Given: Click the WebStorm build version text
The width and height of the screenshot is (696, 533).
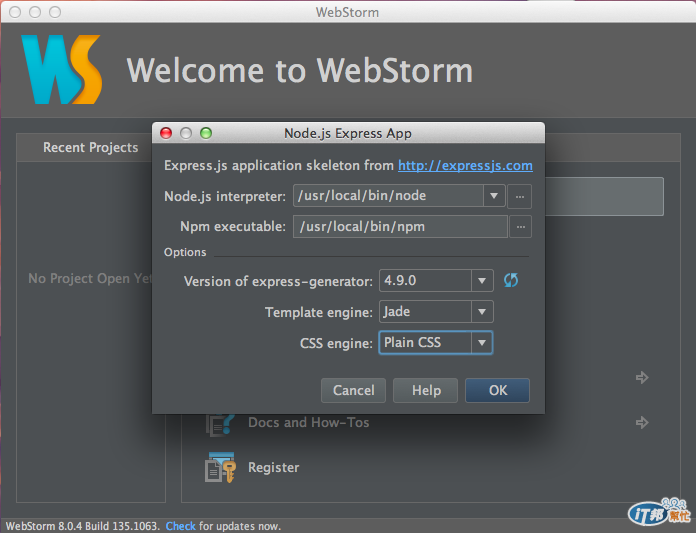Looking at the screenshot, I should (83, 526).
